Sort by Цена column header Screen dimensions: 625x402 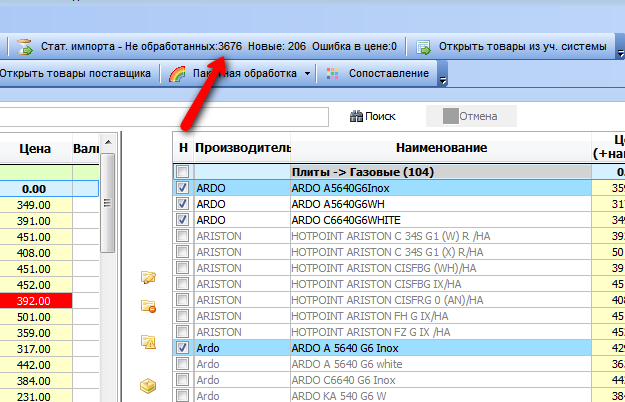point(35,149)
